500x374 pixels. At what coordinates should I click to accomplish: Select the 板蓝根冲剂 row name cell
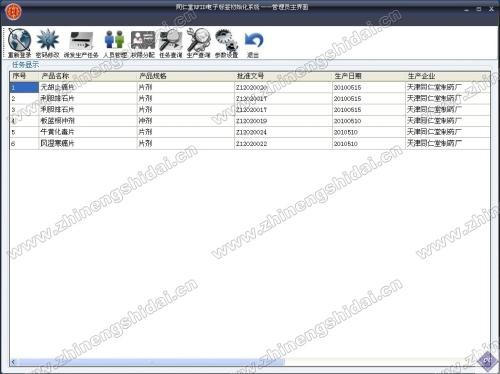(88, 121)
